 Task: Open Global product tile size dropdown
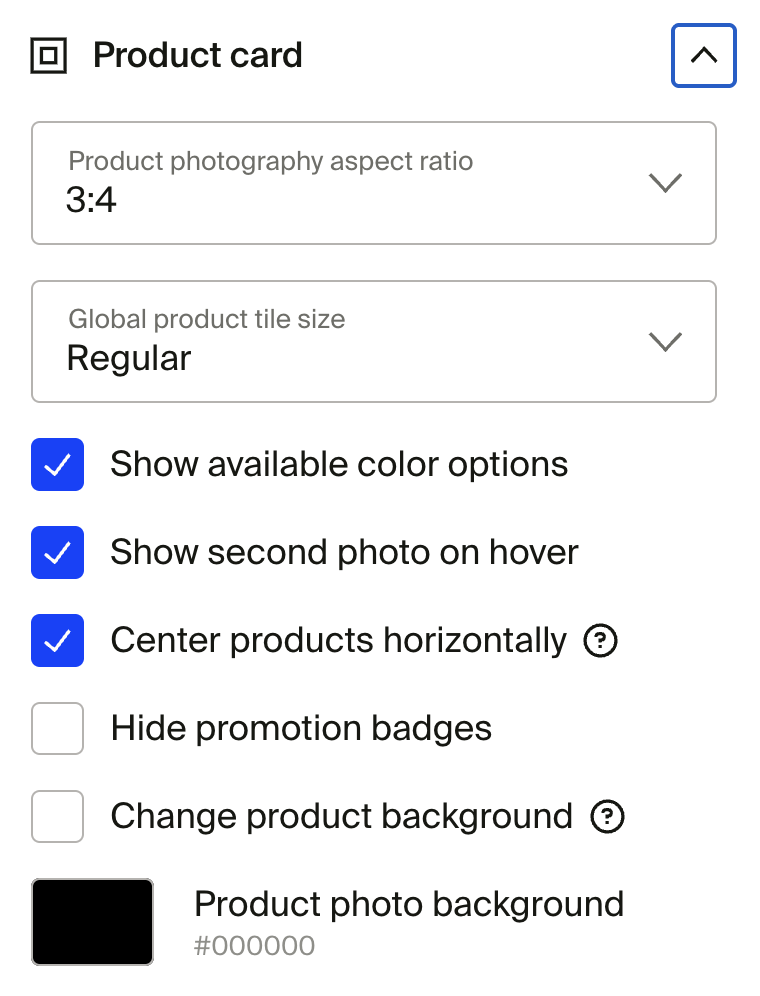pyautogui.click(x=374, y=341)
